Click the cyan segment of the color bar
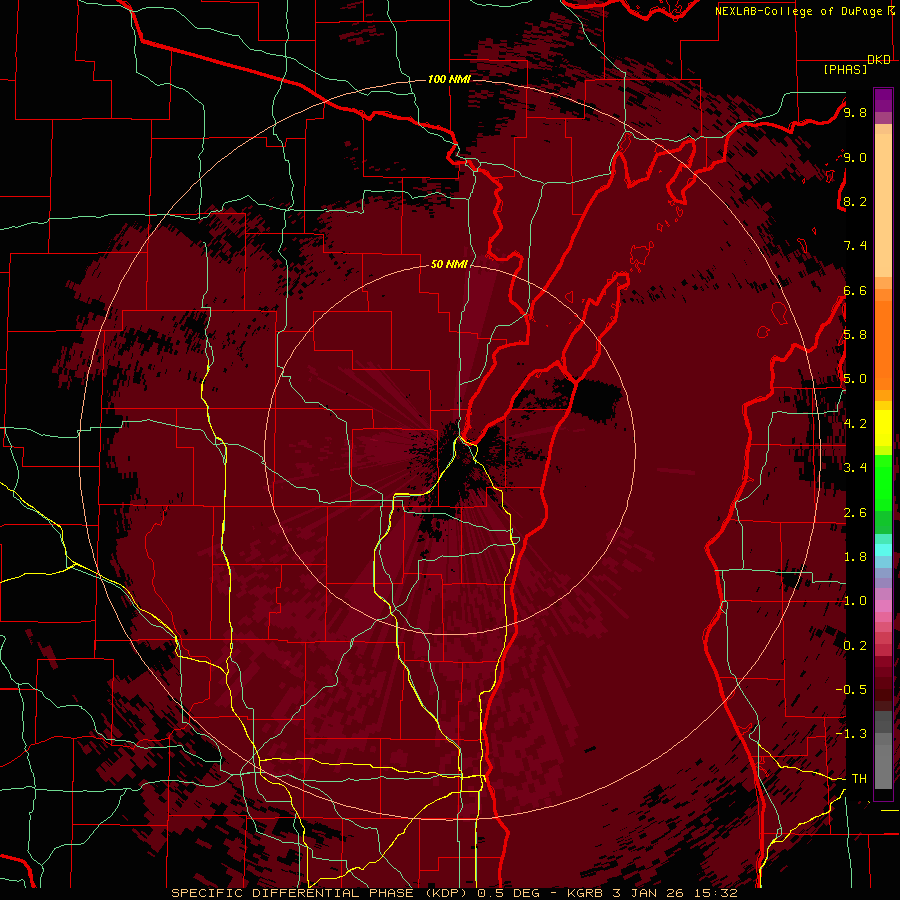900x900 pixels. coord(883,550)
